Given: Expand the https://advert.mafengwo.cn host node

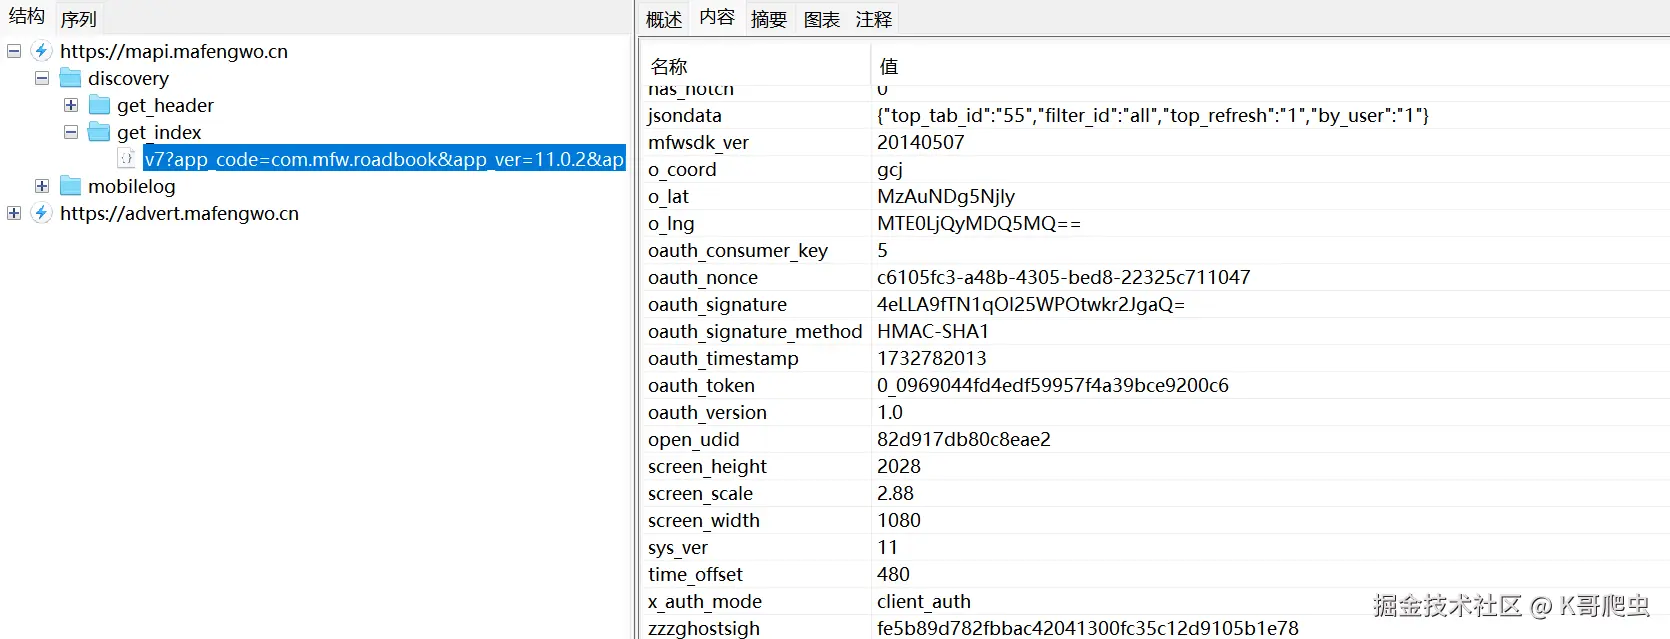Looking at the screenshot, I should tap(14, 213).
